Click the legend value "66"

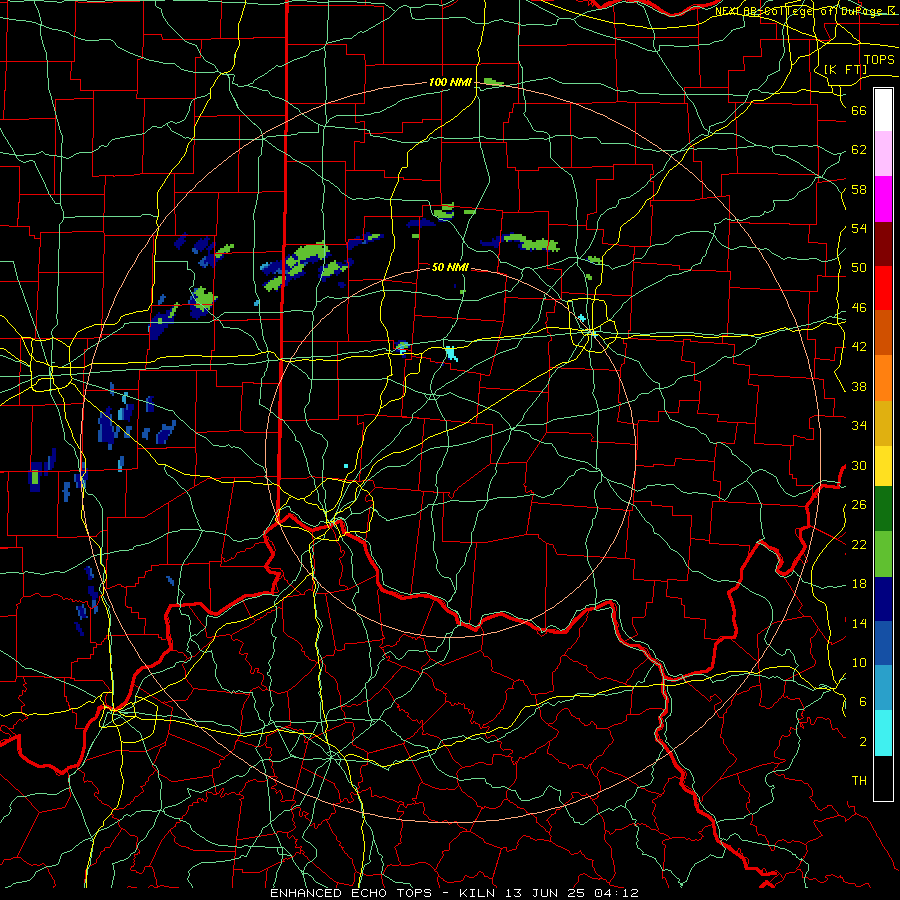point(859,110)
